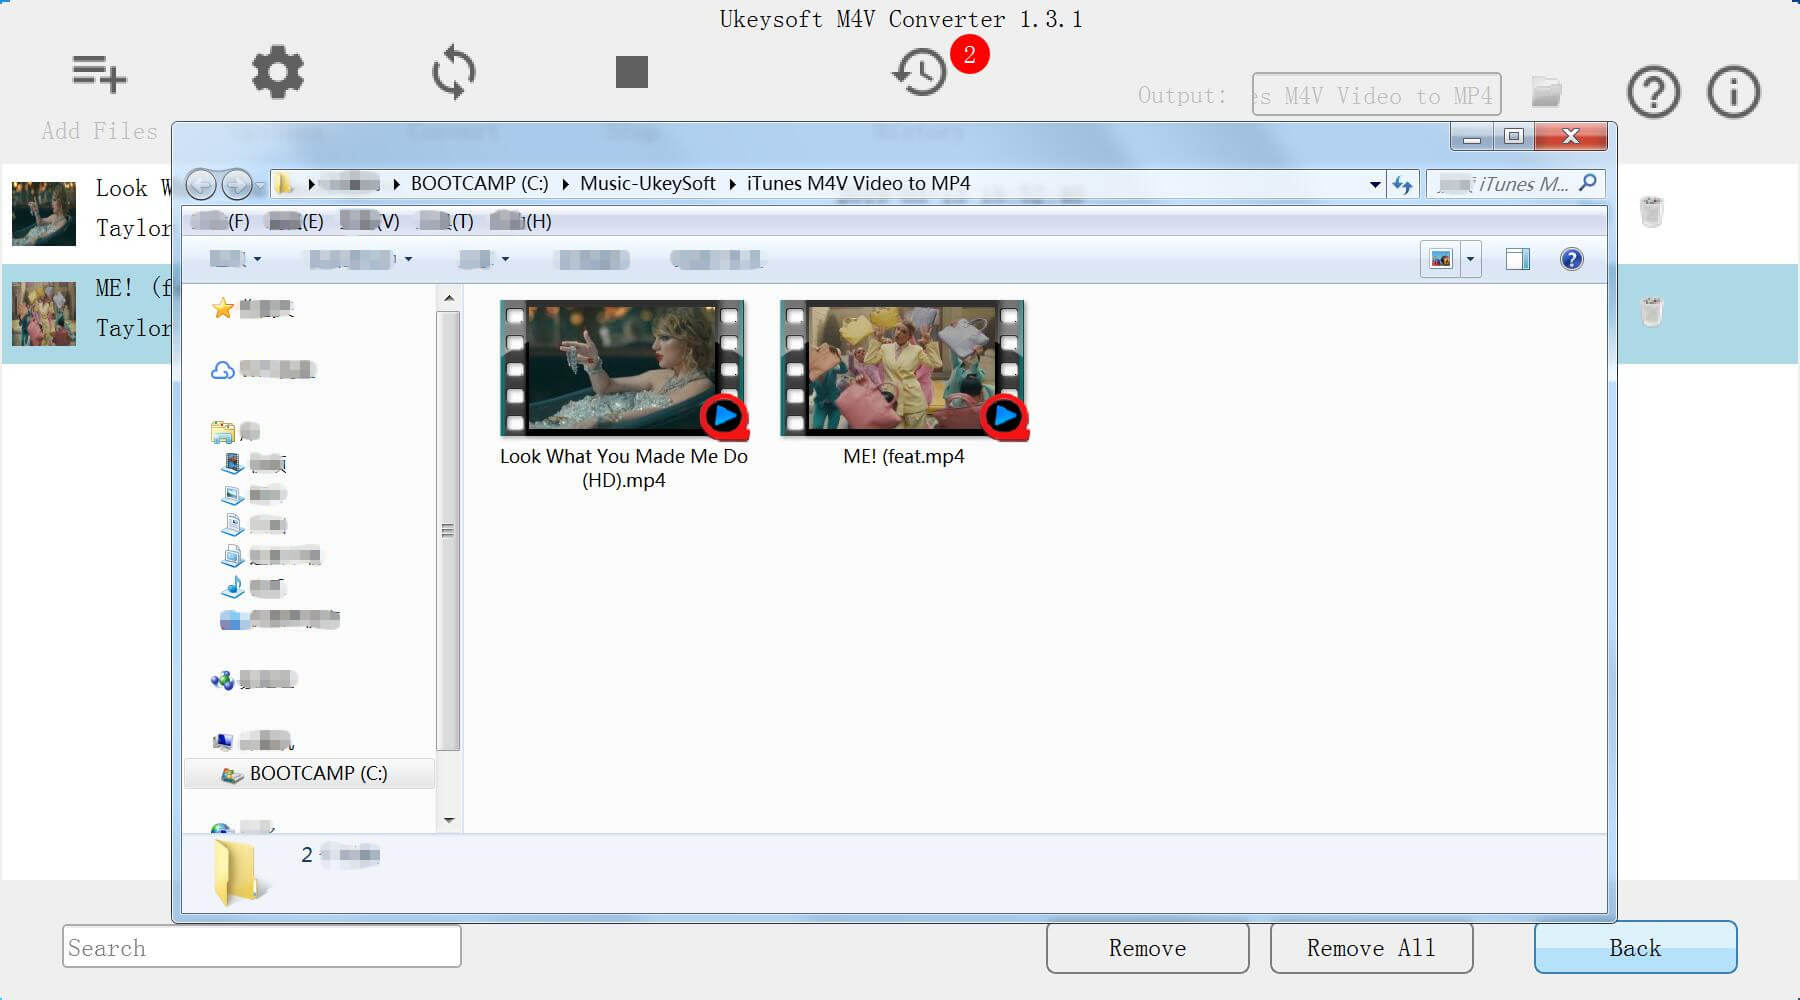Open the (T) menu in Explorer
Screen dimensions: 1800x1000
click(445, 221)
